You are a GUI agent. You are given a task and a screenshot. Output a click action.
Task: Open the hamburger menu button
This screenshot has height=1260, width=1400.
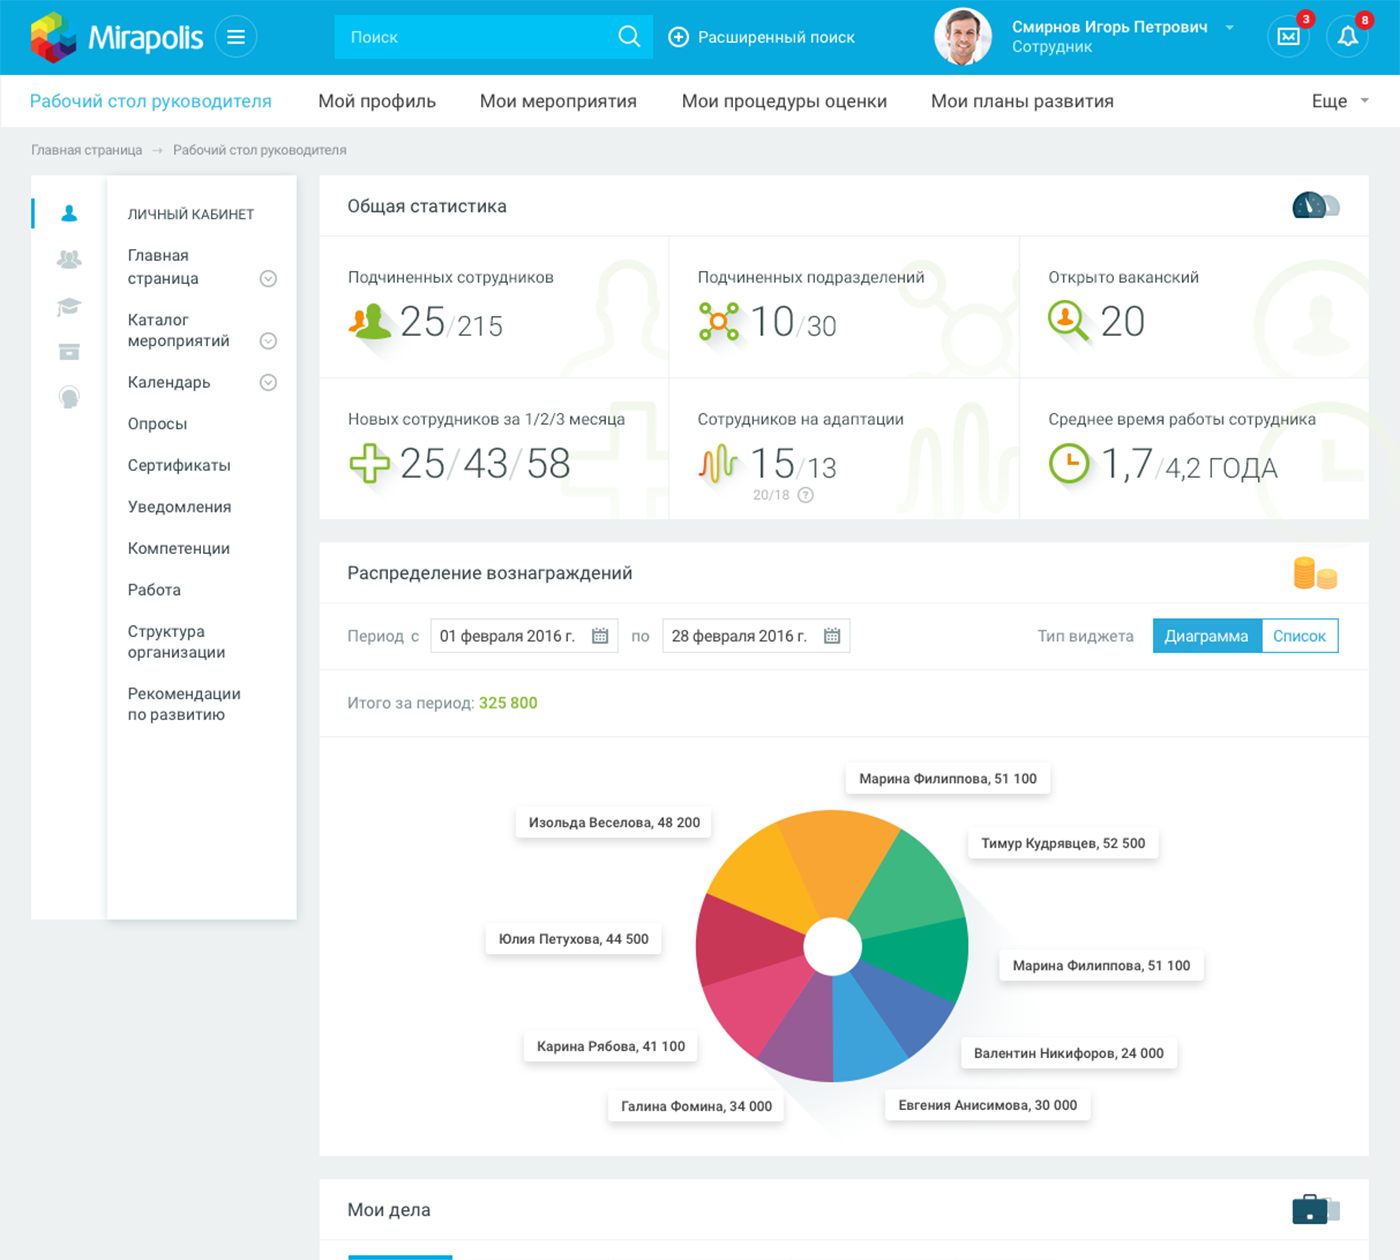pyautogui.click(x=236, y=37)
